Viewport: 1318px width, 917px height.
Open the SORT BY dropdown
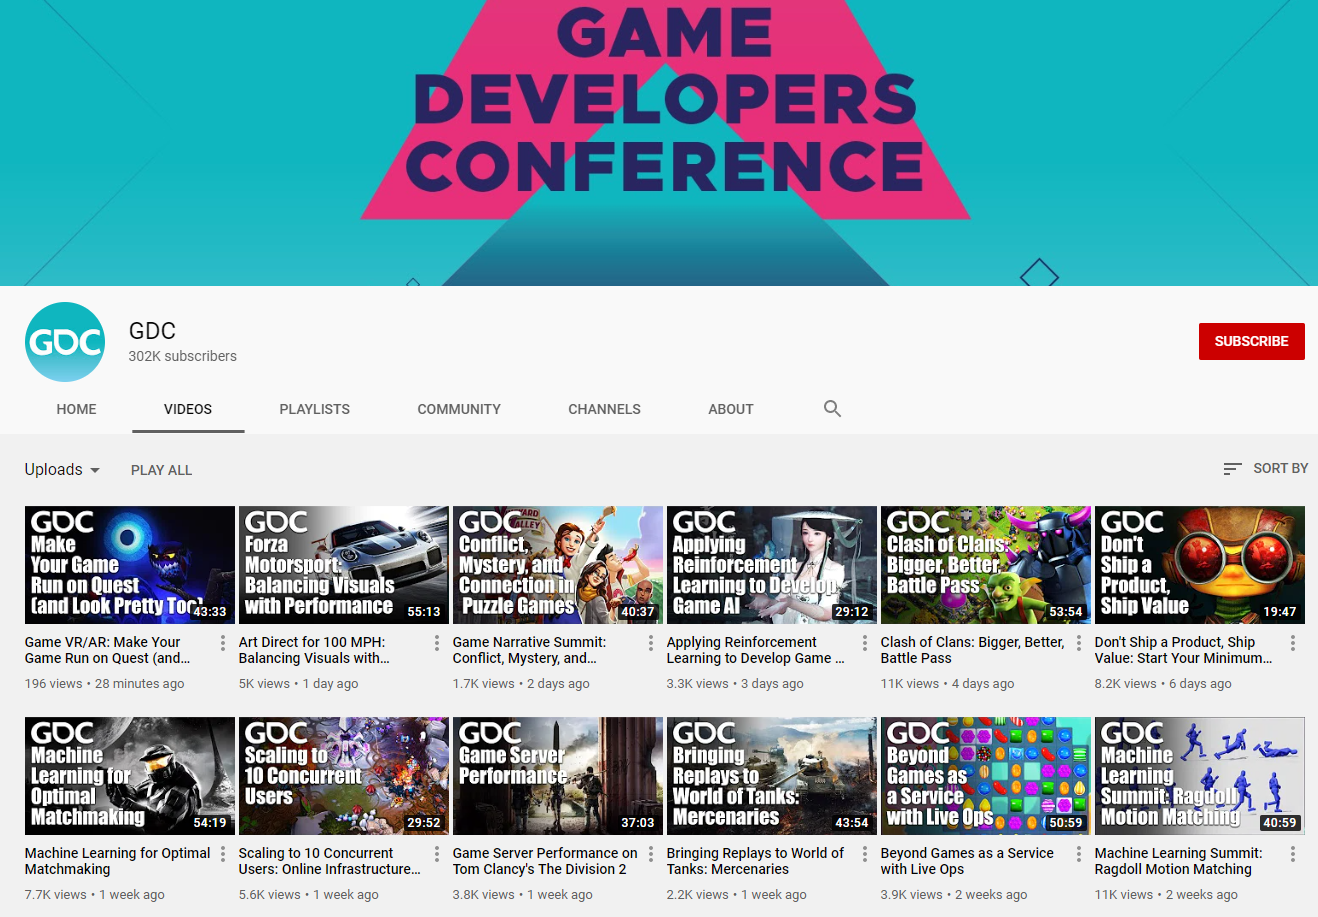(x=1266, y=468)
